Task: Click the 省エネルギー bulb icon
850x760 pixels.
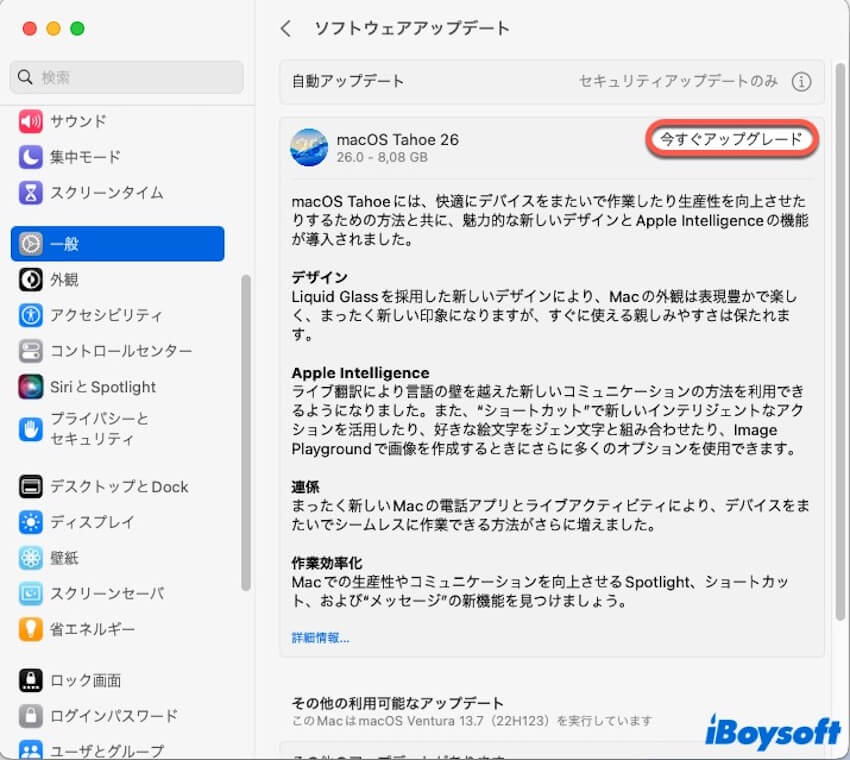Action: coord(30,629)
